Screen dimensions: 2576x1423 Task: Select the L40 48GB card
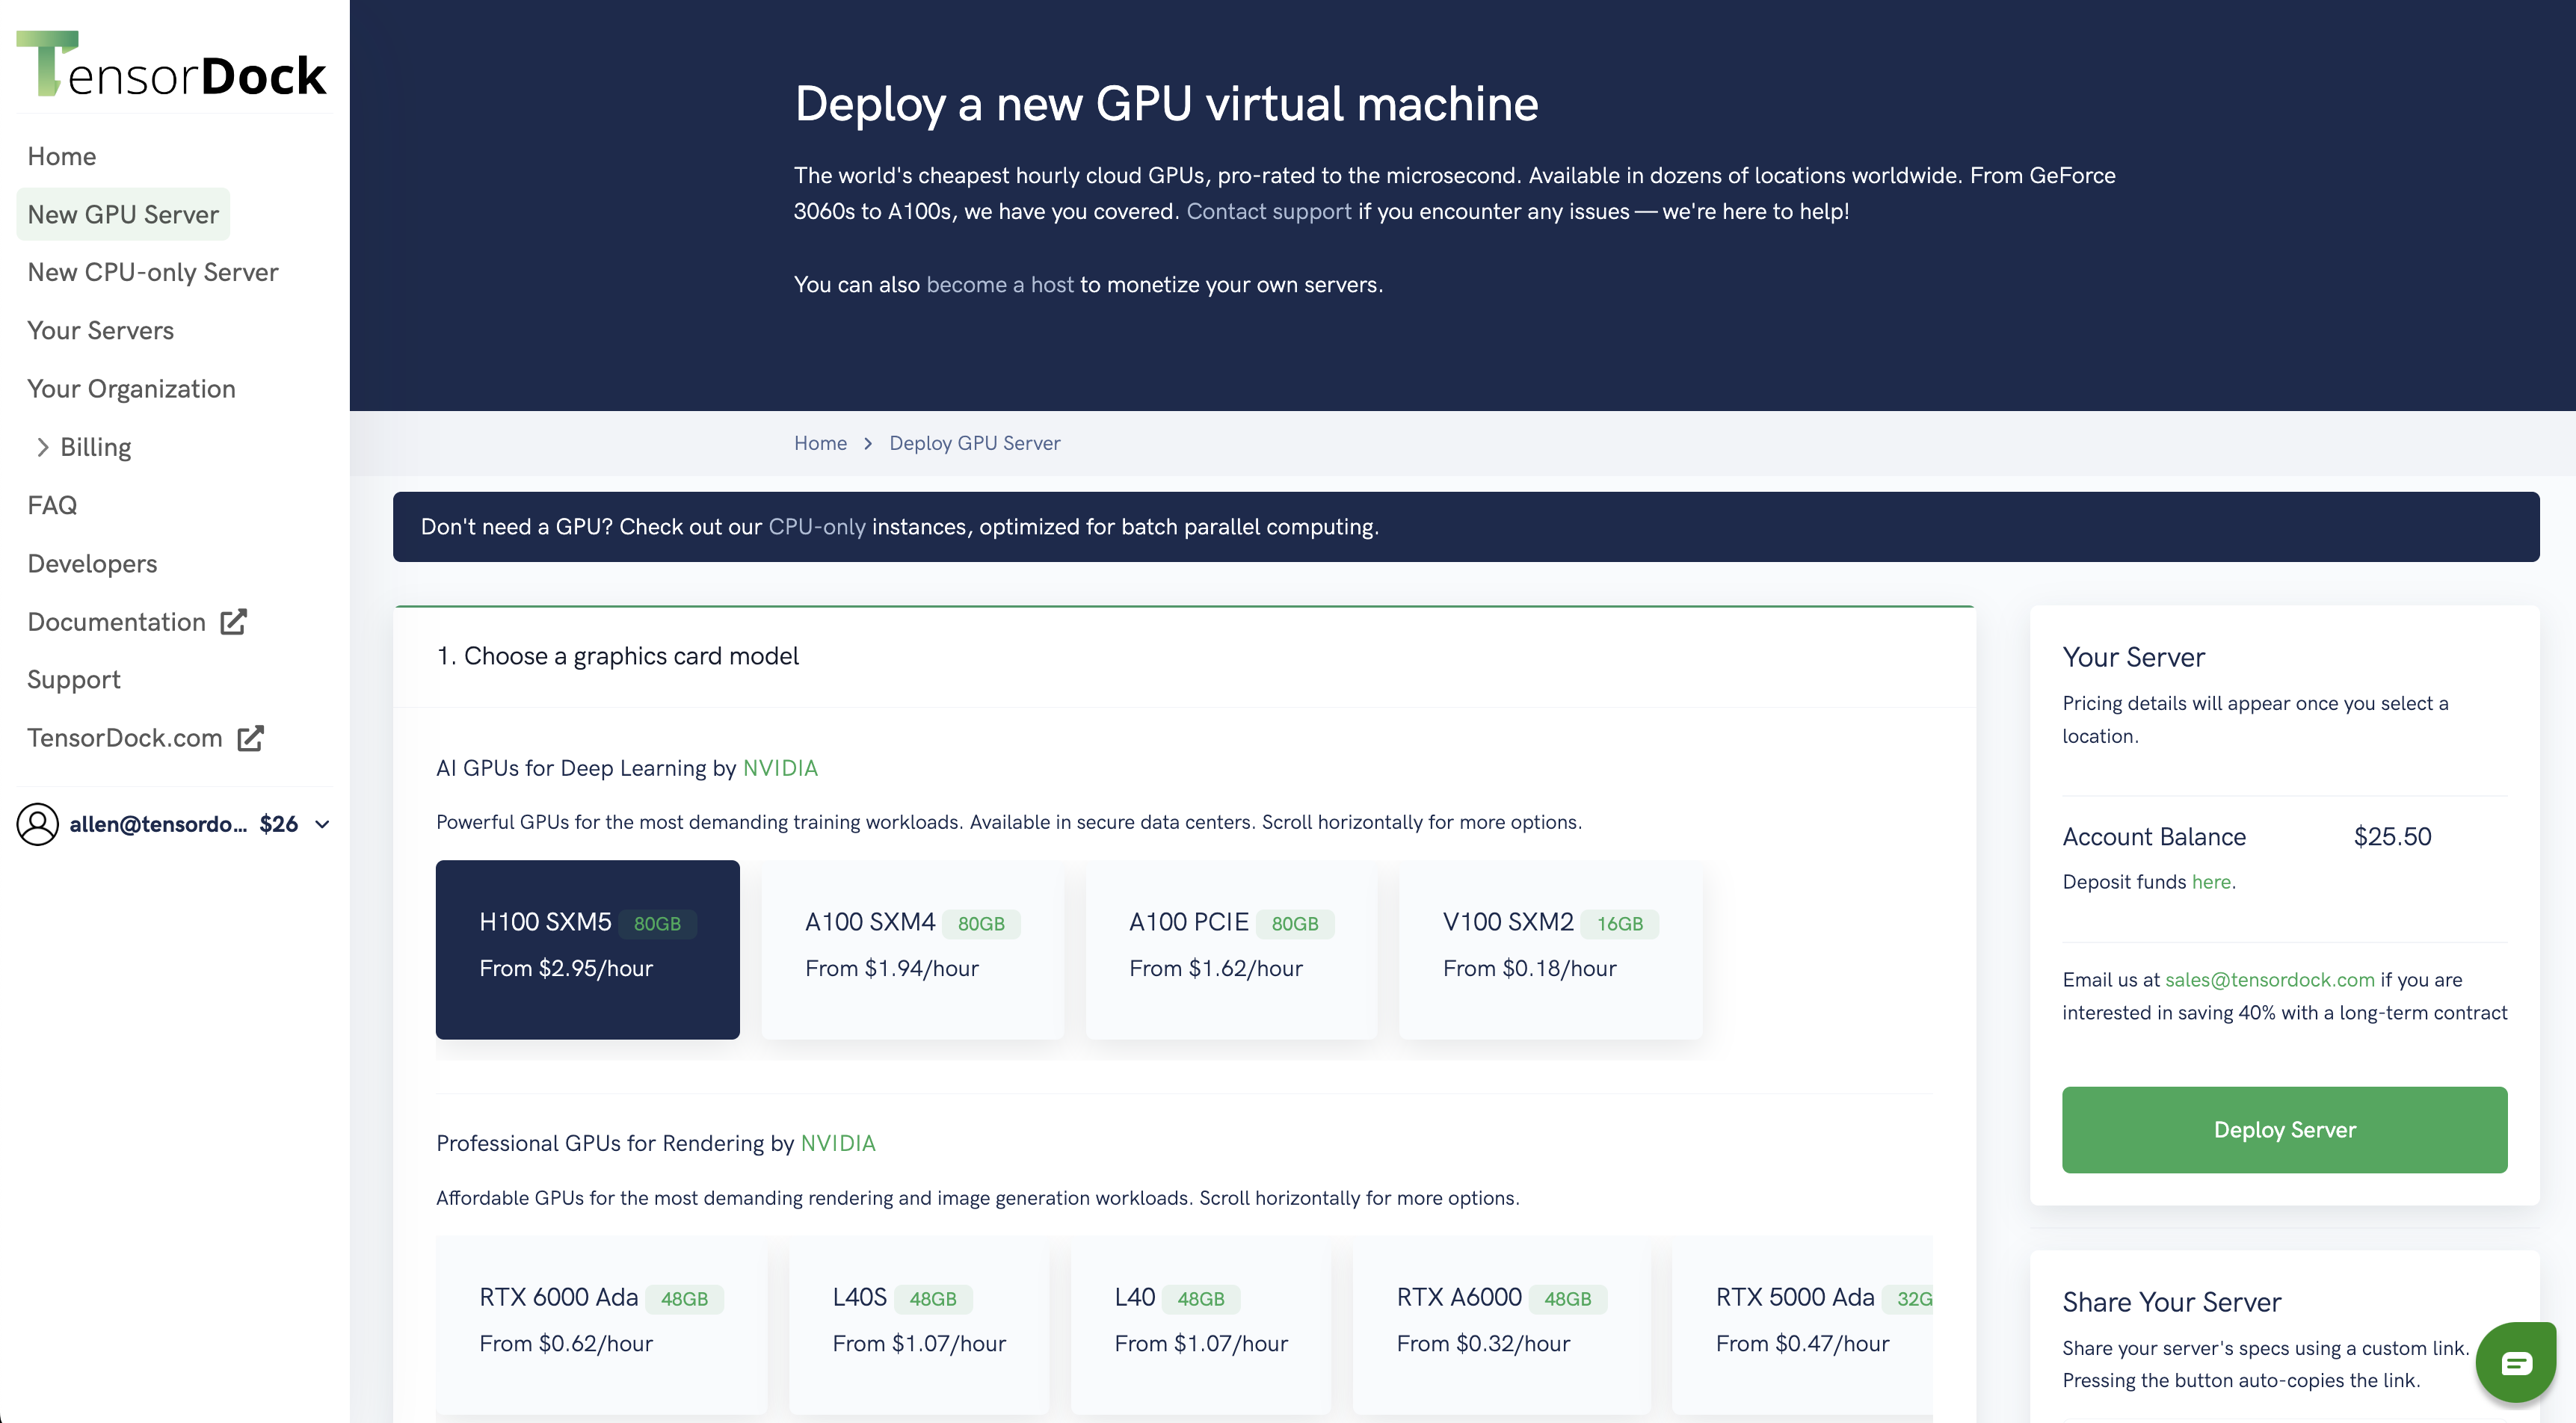coord(1201,1325)
